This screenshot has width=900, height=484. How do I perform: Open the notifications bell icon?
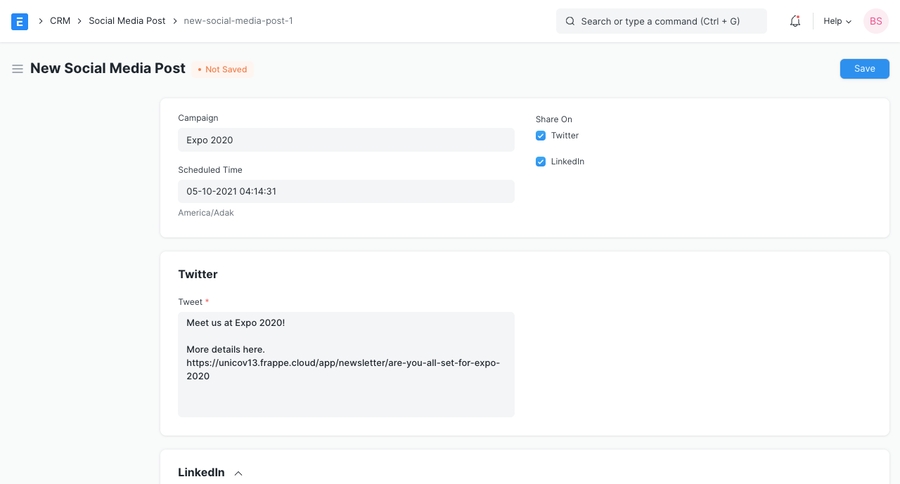(795, 21)
